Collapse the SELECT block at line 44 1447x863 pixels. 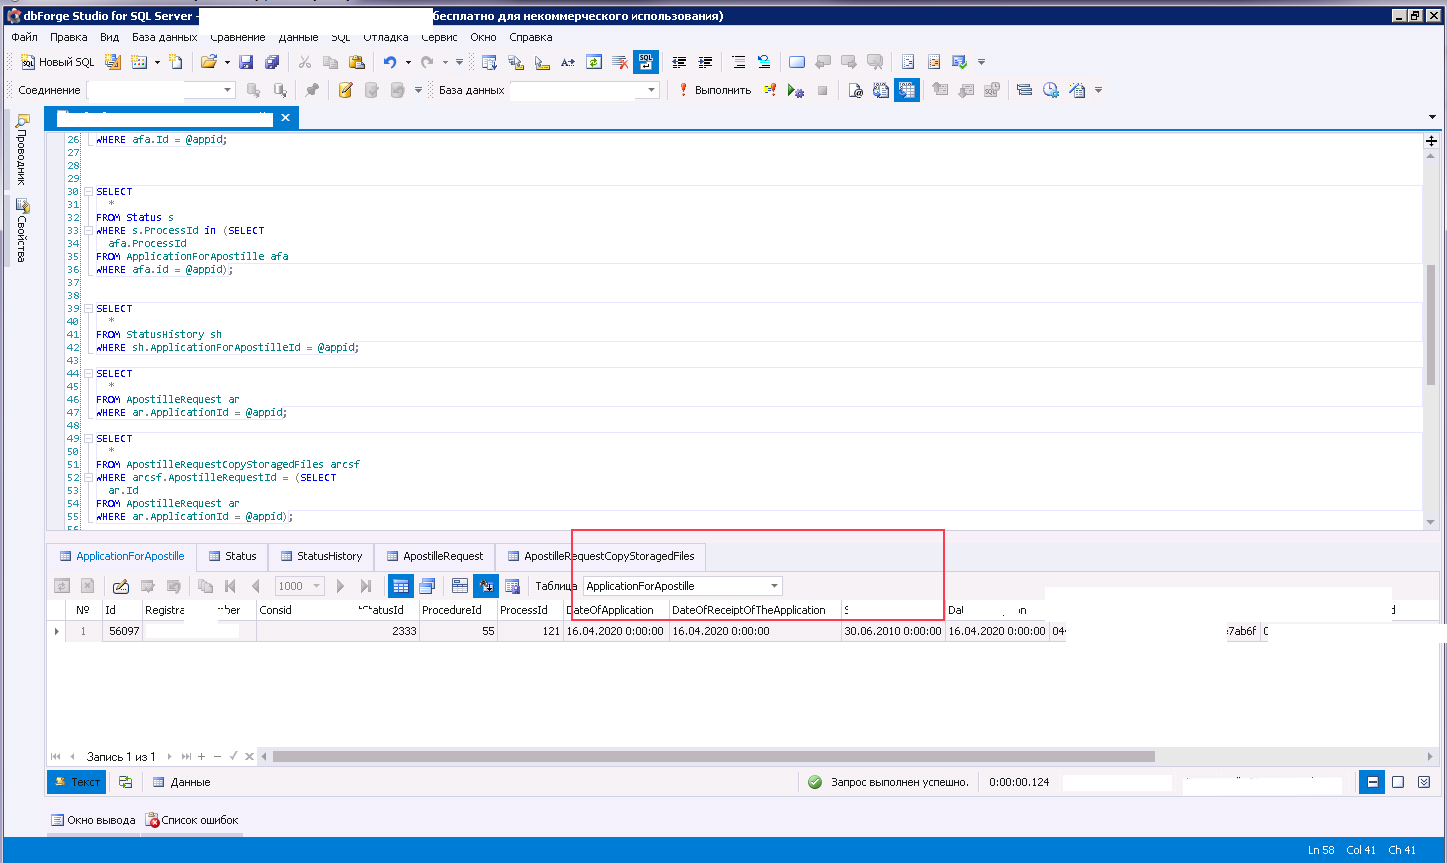pyautogui.click(x=88, y=374)
